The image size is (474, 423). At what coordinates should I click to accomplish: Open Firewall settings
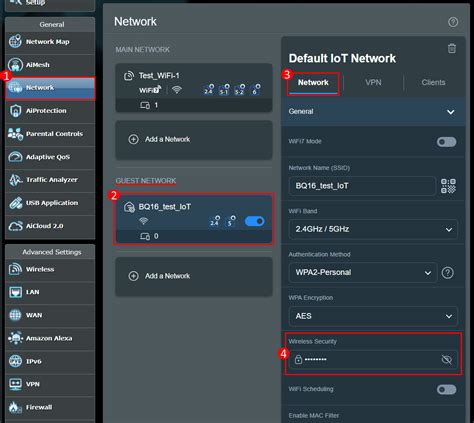[50, 407]
